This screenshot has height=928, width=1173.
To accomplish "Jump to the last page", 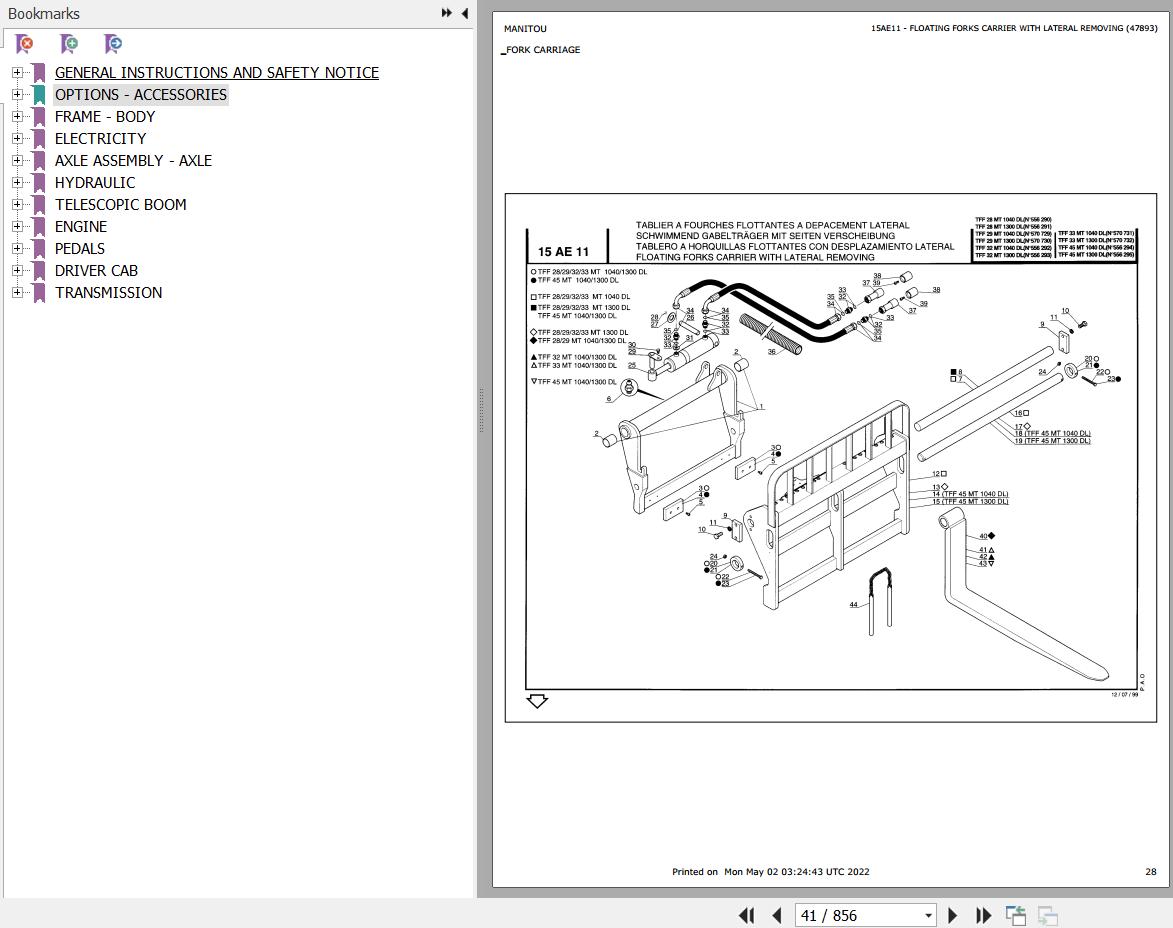I will (984, 915).
